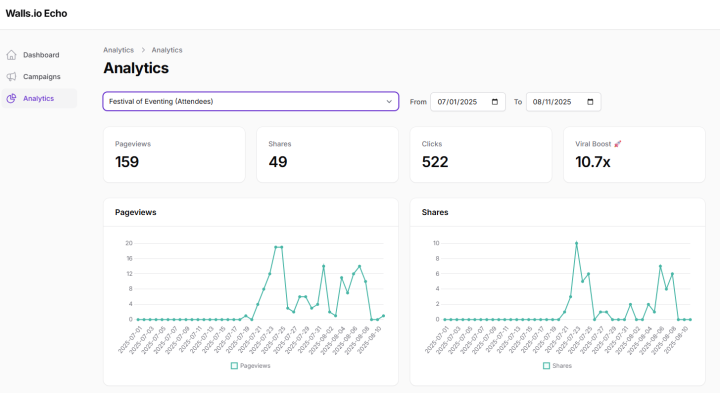Click the Viral Boost rocket icon
This screenshot has height=393, width=720.
pyautogui.click(x=618, y=144)
